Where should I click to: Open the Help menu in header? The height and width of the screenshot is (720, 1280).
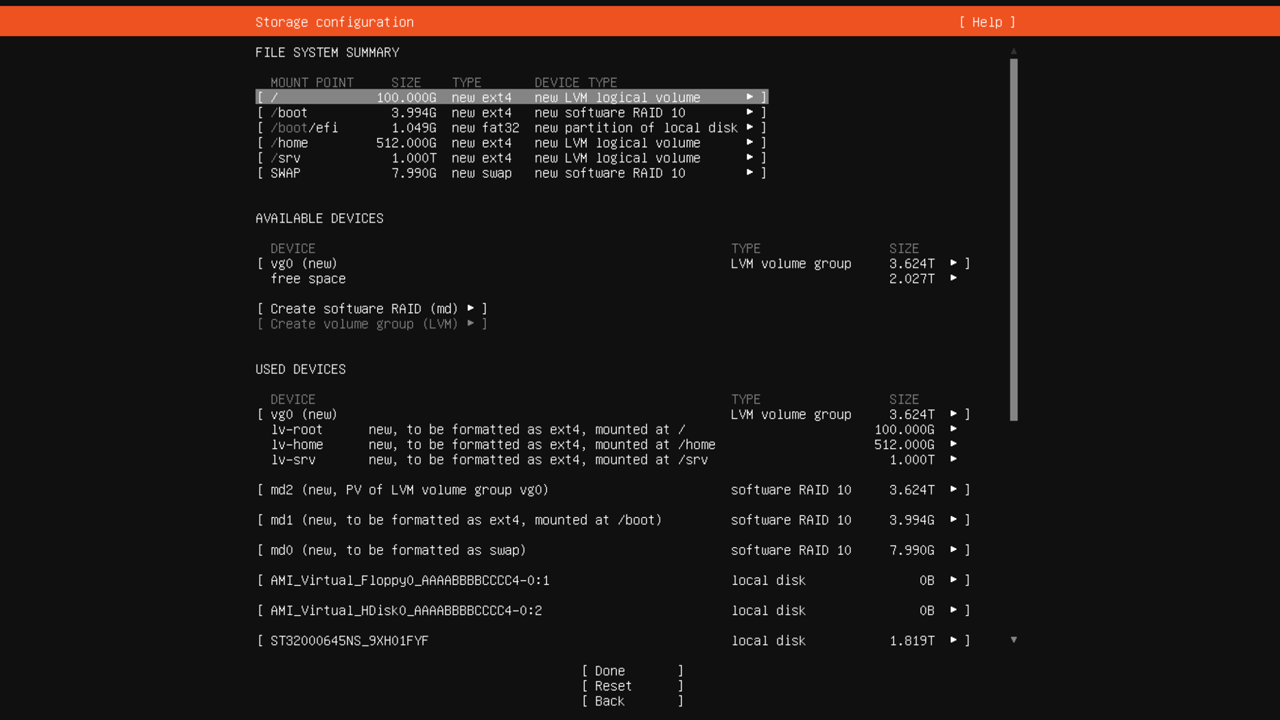click(986, 22)
